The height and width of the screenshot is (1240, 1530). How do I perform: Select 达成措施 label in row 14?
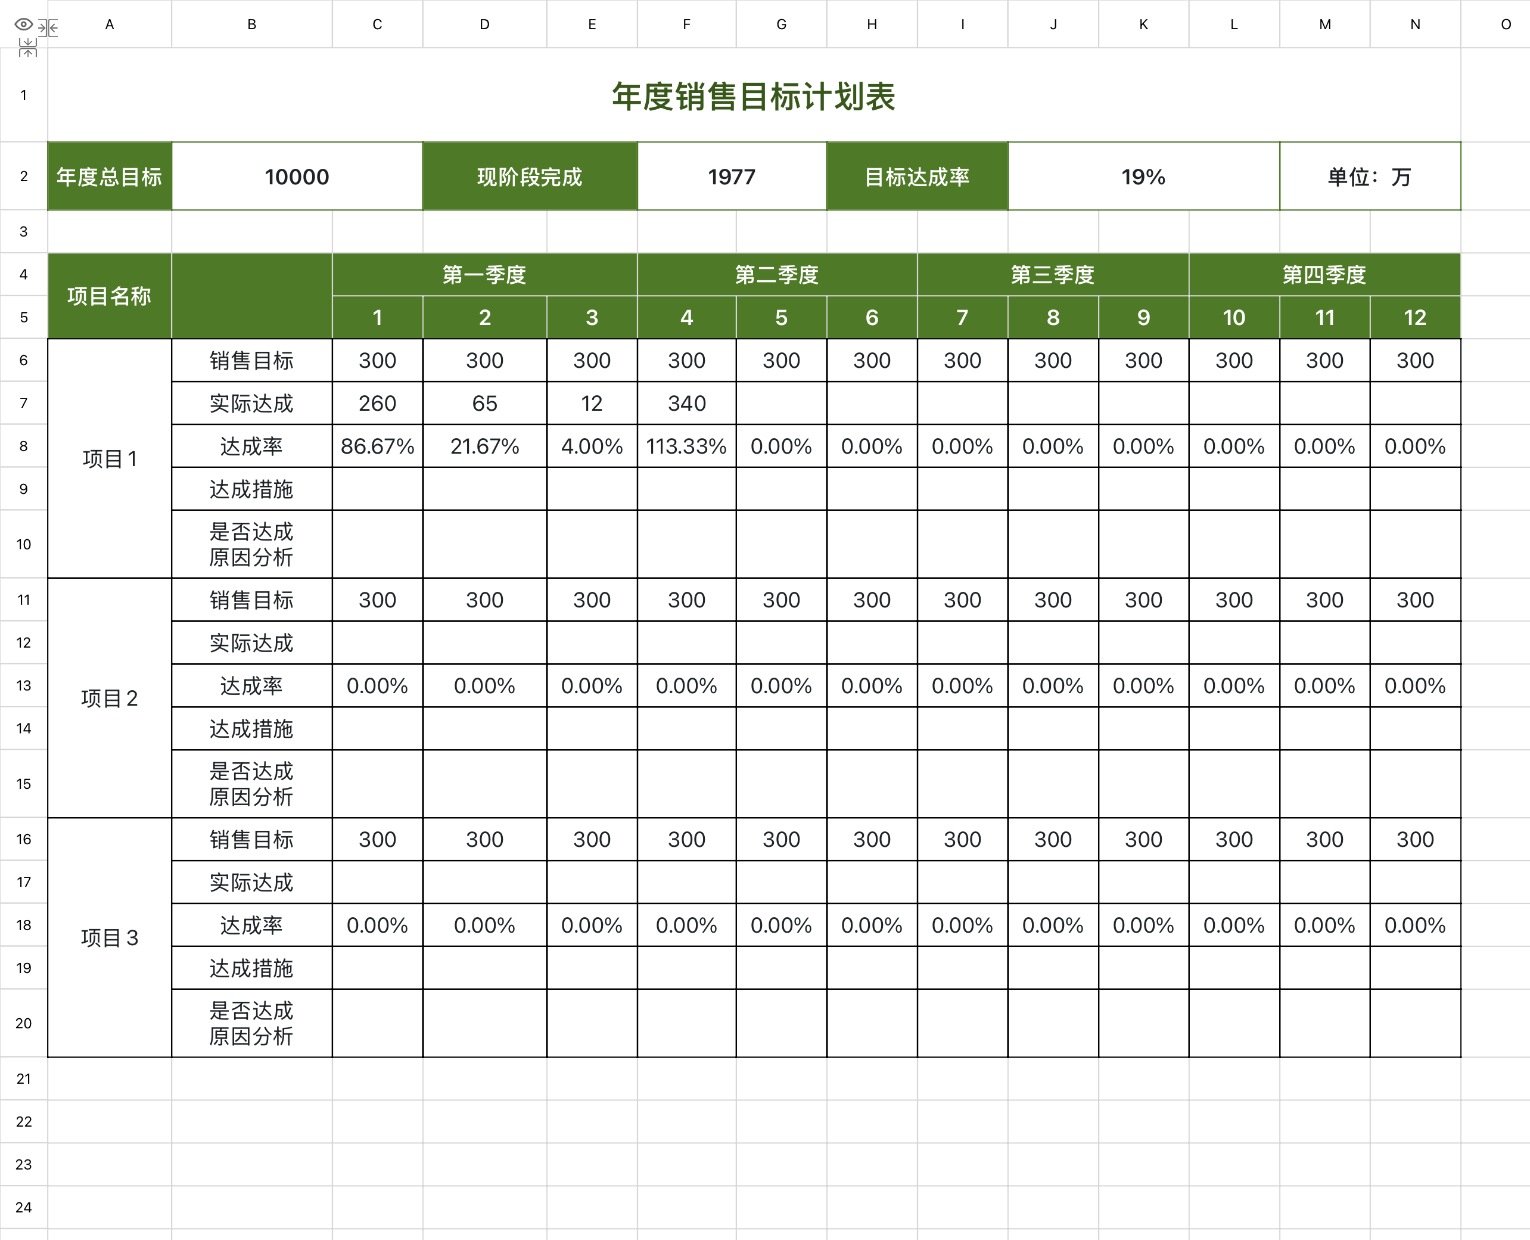tap(252, 729)
